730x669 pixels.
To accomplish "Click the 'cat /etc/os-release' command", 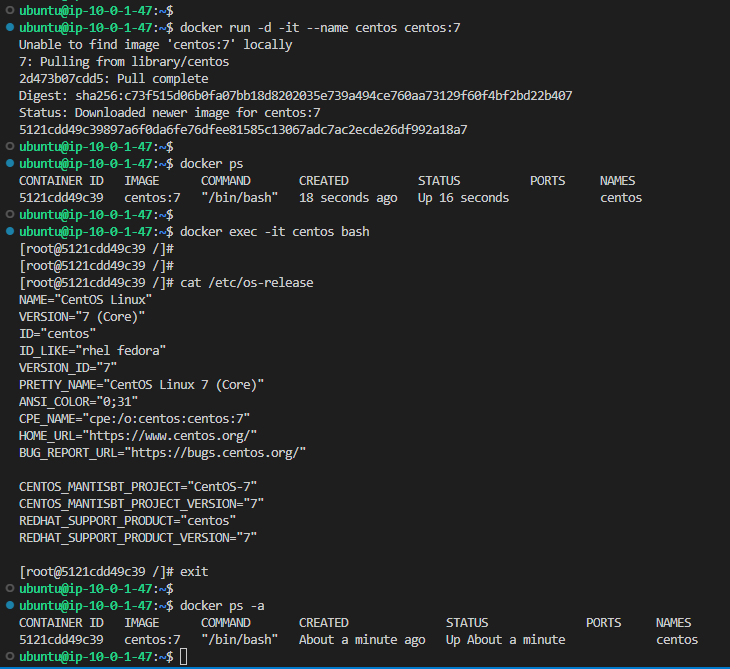I will pyautogui.click(x=247, y=283).
